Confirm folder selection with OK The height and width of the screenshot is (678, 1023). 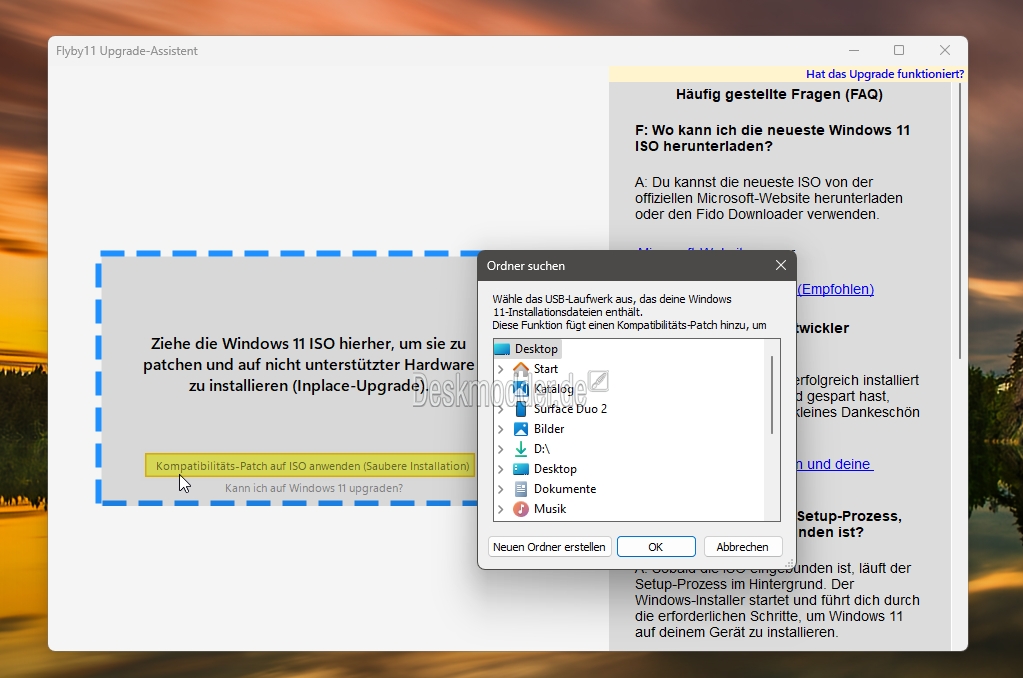656,547
